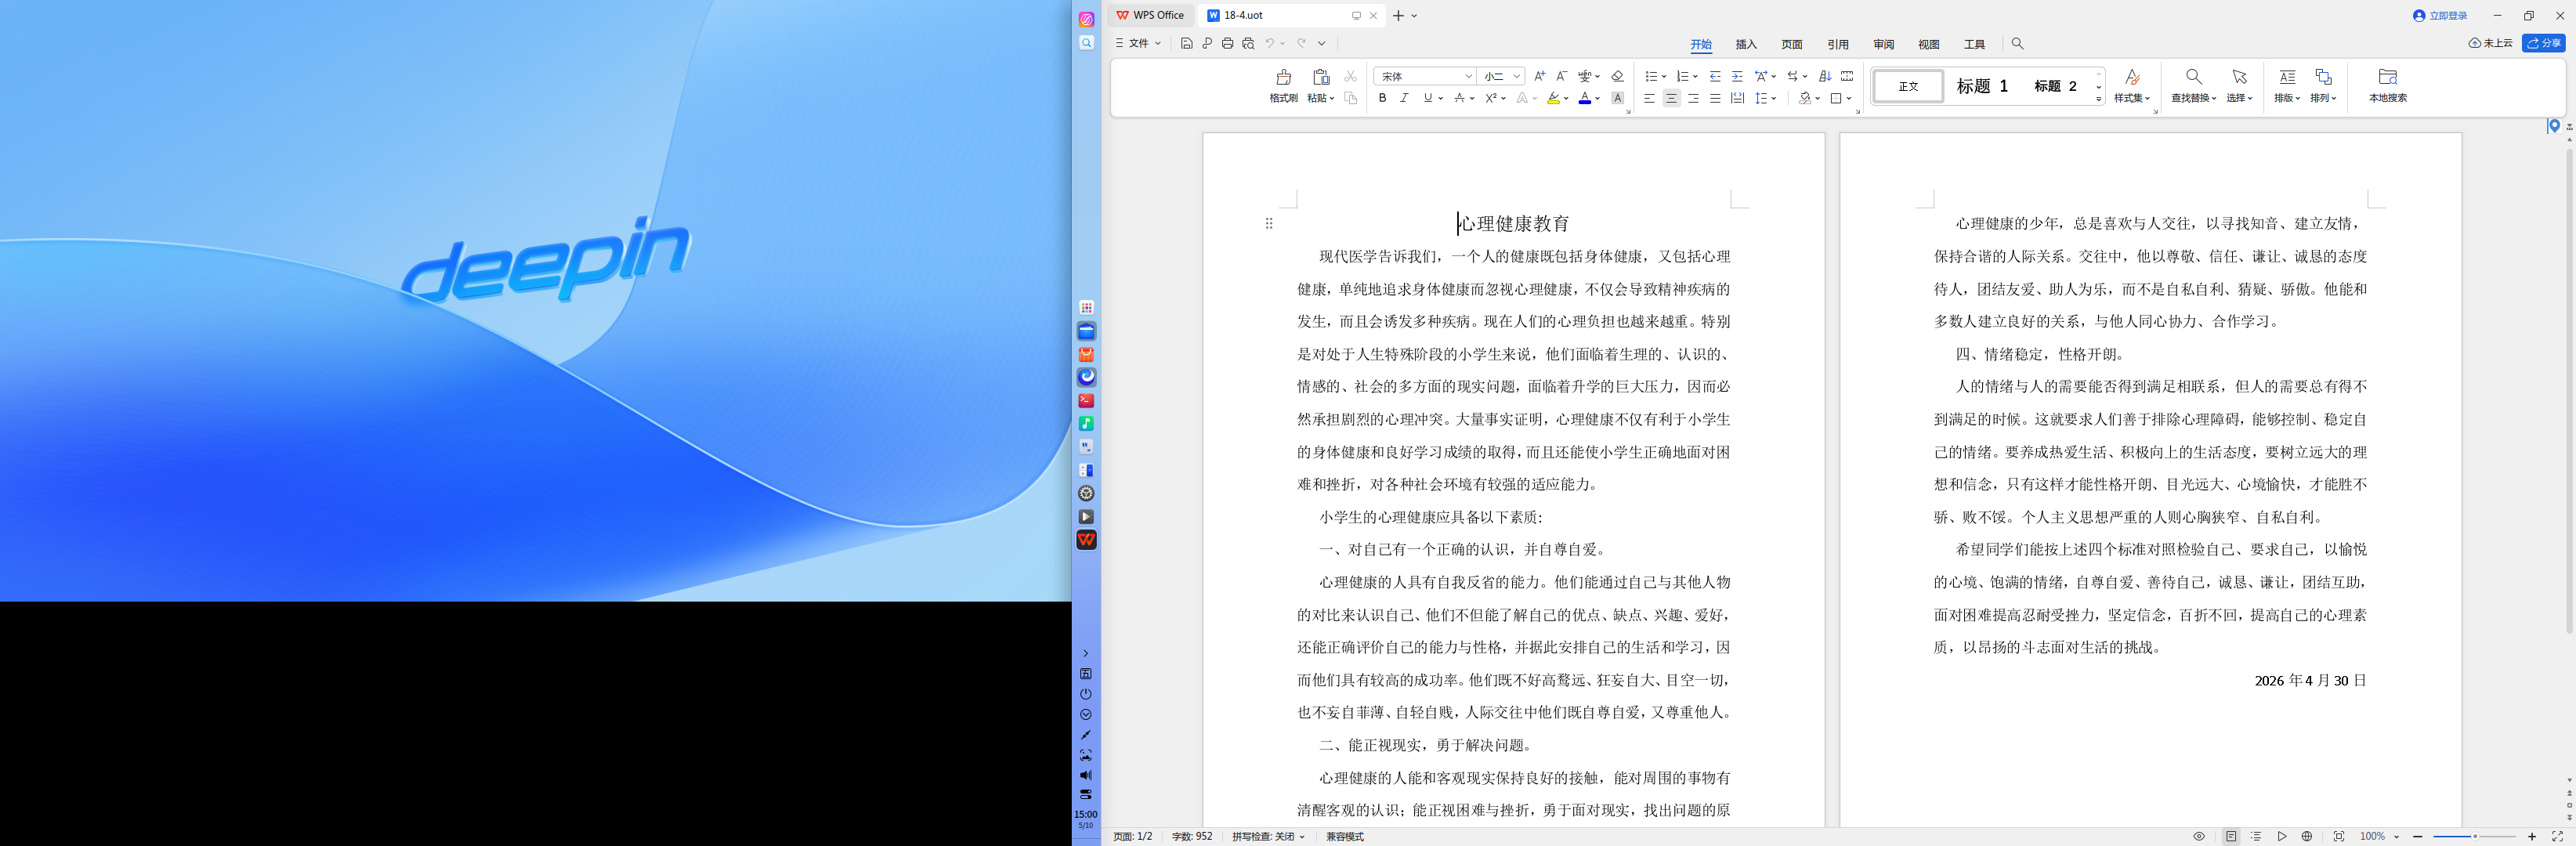Open Find and Replace magnifier icon
Screen dimensions: 2576x846
pos(2193,77)
